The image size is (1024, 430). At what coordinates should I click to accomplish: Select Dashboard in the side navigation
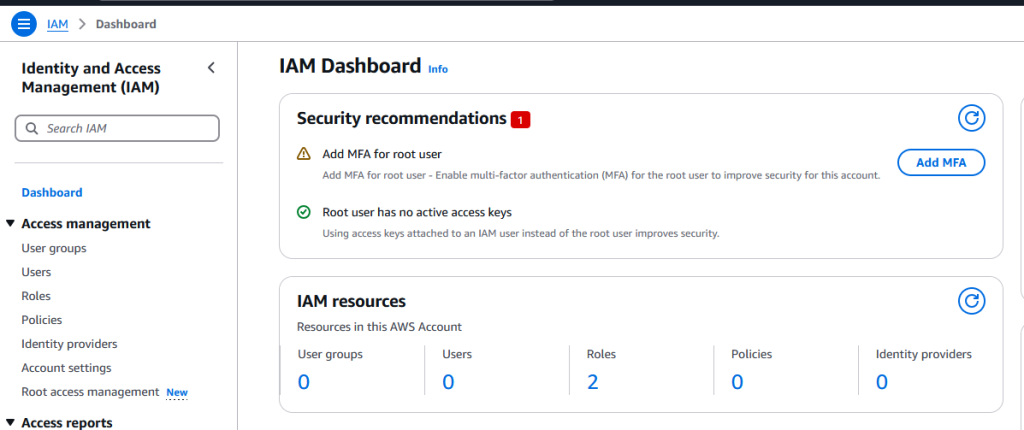click(52, 193)
